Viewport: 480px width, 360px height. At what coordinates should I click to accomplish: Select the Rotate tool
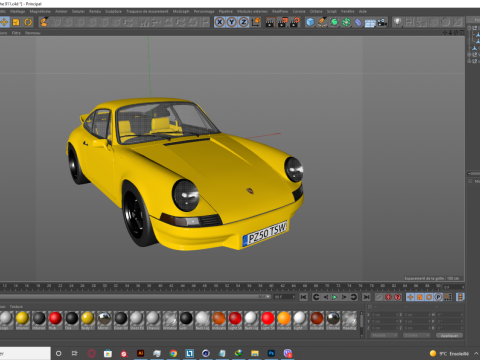[28, 22]
